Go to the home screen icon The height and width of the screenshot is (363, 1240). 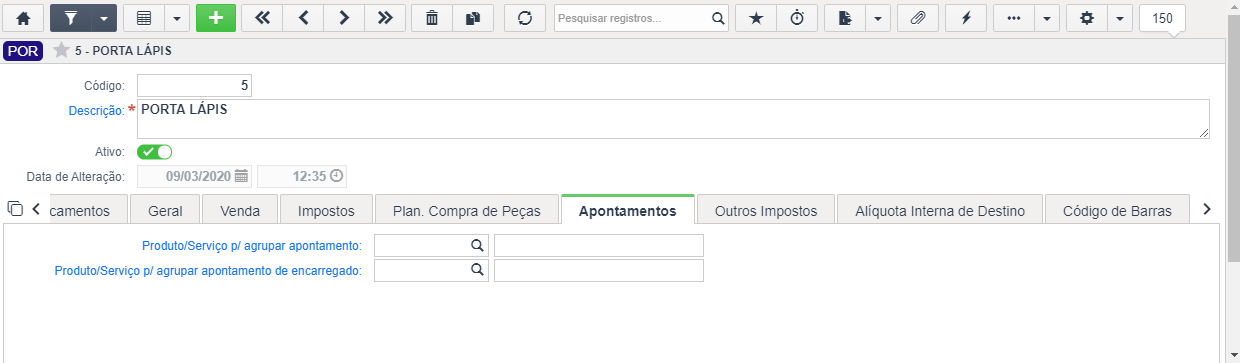(23, 18)
